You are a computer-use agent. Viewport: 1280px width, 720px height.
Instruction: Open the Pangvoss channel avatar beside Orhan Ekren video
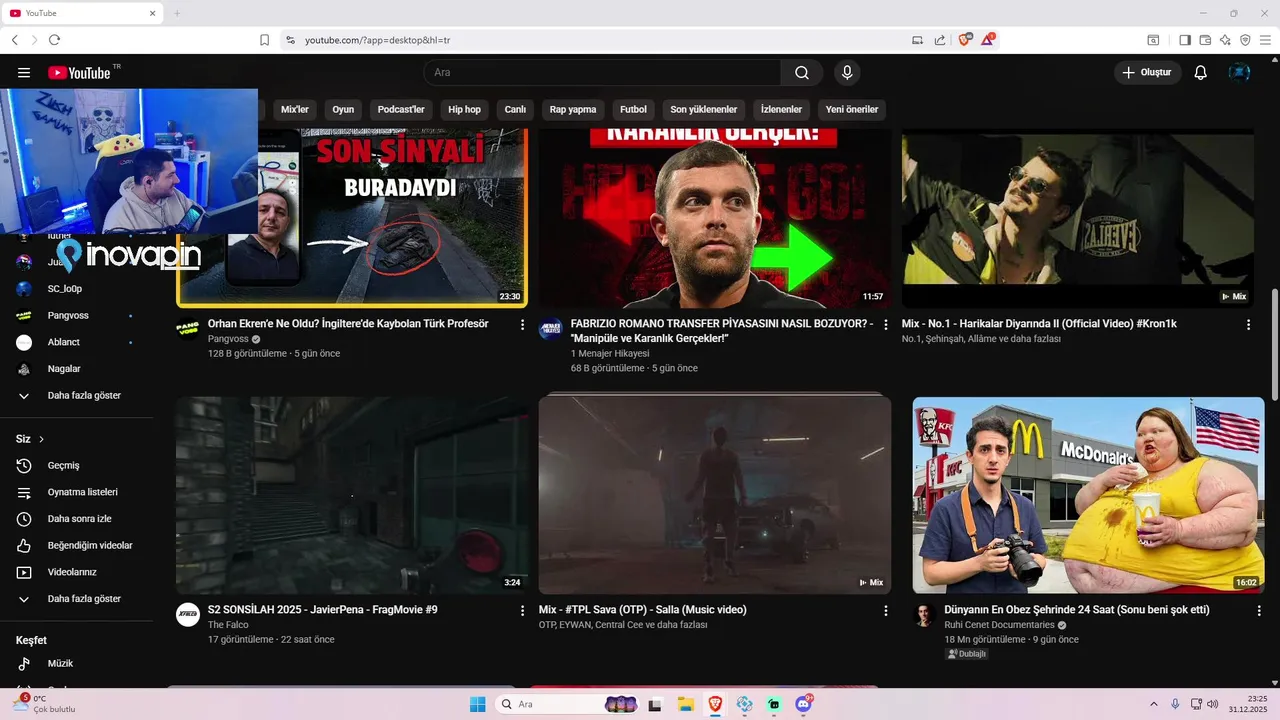pyautogui.click(x=188, y=328)
